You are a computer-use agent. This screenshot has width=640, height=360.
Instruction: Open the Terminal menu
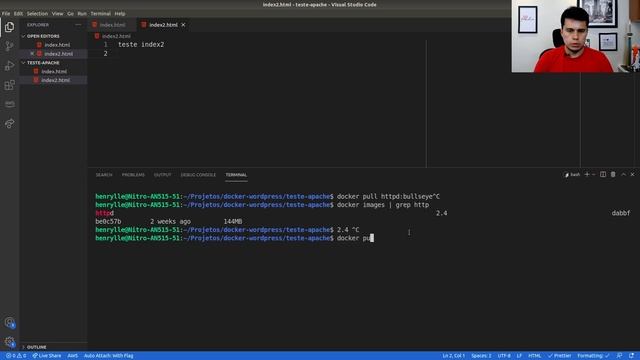(101, 13)
